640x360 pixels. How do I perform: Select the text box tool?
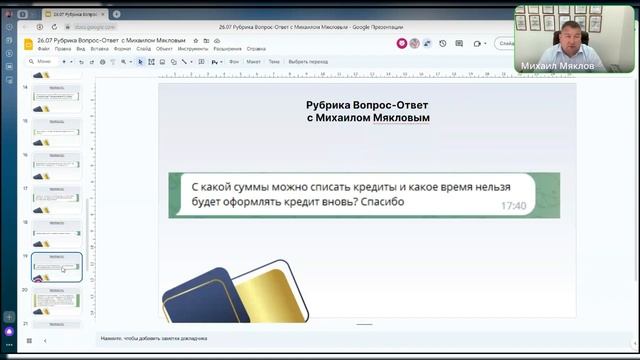[151, 62]
